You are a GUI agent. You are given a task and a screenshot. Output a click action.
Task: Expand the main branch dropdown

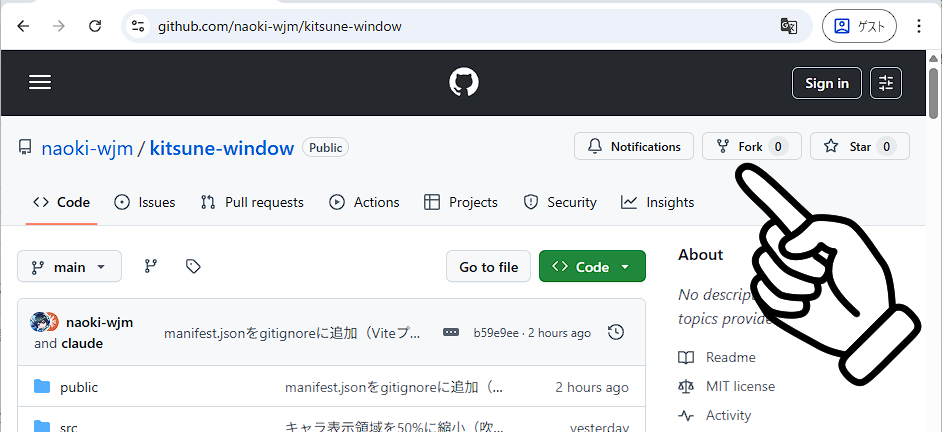pos(70,266)
